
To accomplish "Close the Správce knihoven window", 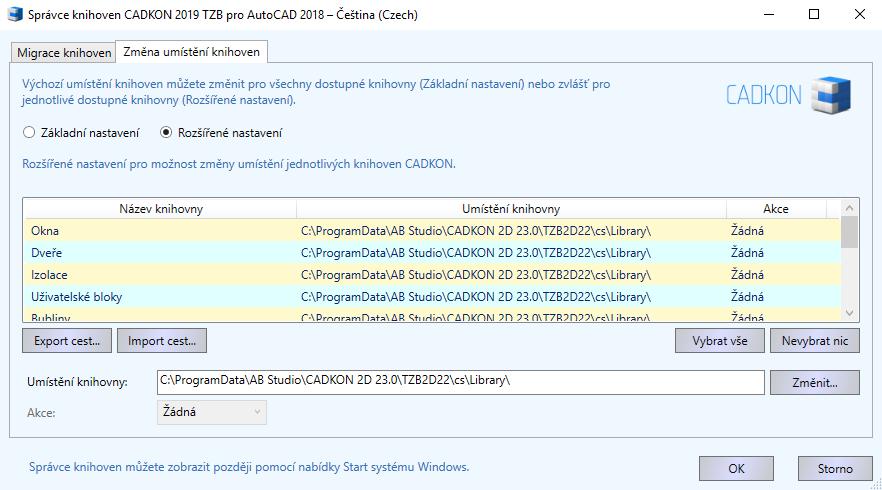I will coord(860,14).
